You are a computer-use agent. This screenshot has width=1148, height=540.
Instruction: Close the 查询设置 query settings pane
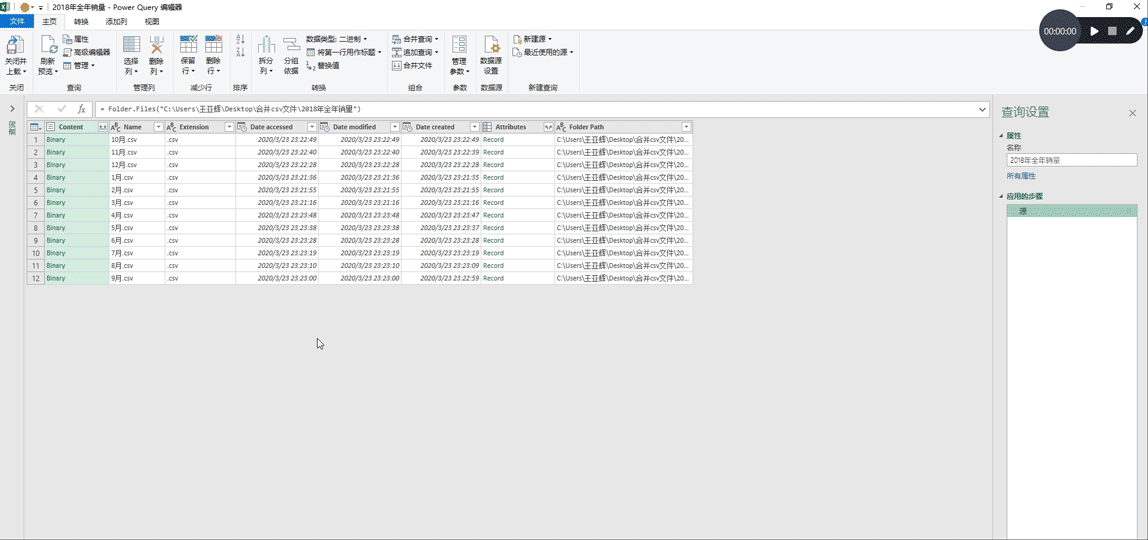pos(1133,113)
